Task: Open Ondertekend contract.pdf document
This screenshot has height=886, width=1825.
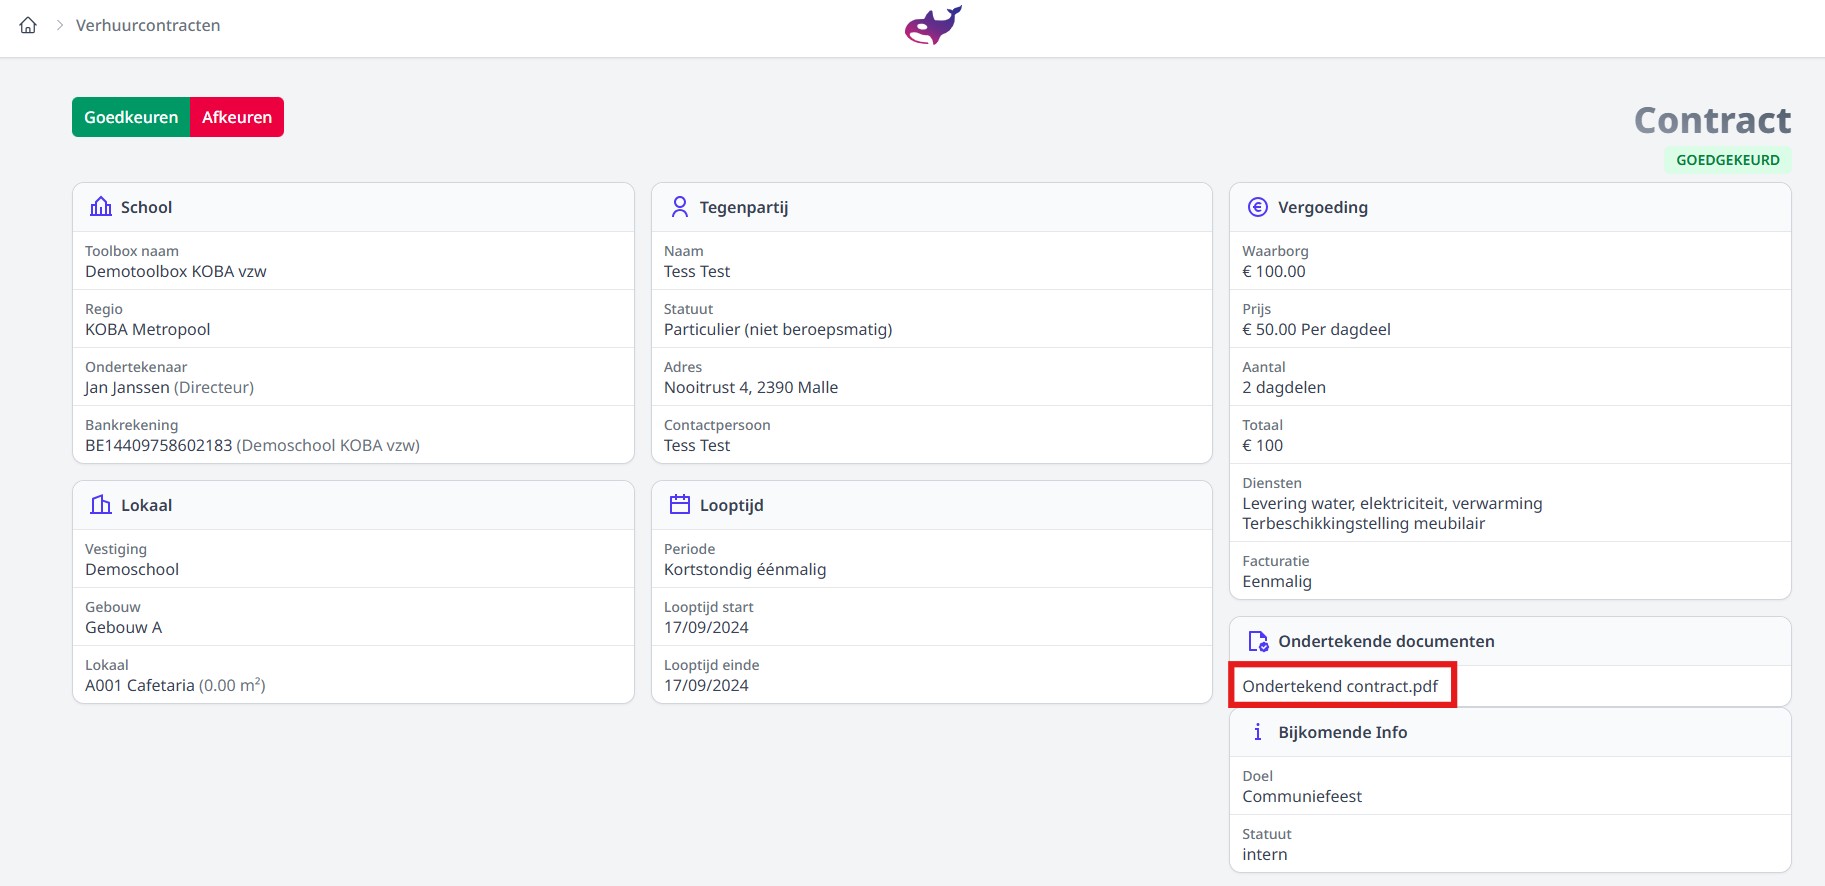Action: click(x=1340, y=686)
